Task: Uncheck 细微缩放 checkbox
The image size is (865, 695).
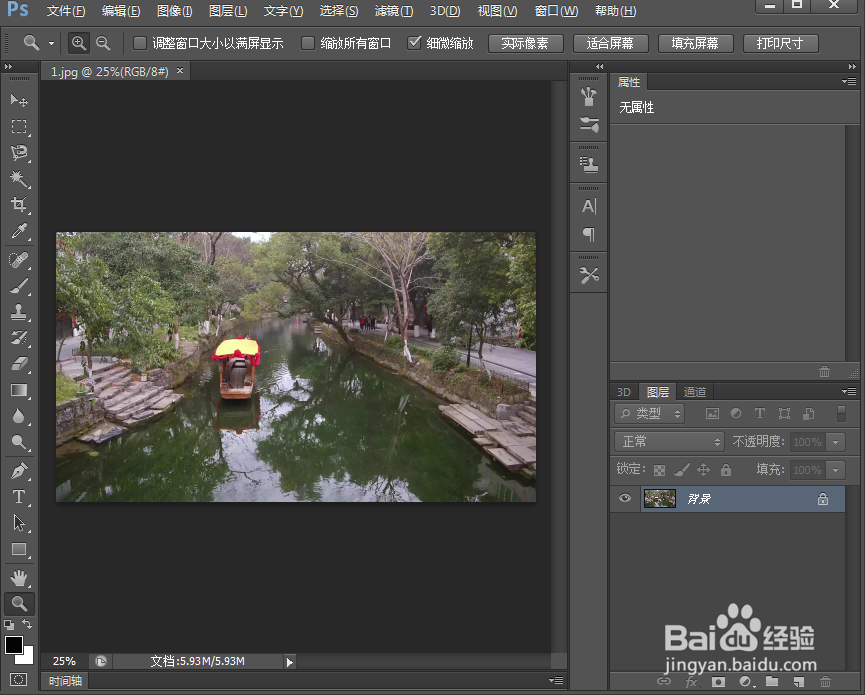Action: click(414, 43)
